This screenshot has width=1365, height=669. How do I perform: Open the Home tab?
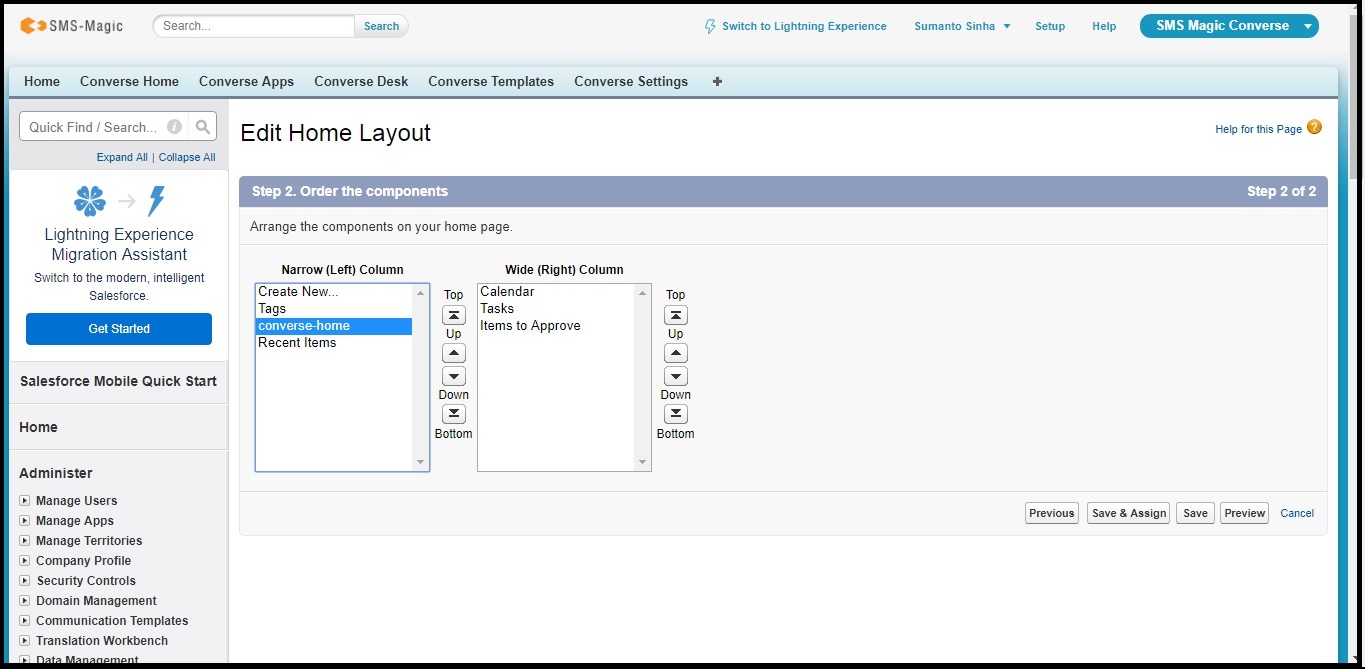42,82
